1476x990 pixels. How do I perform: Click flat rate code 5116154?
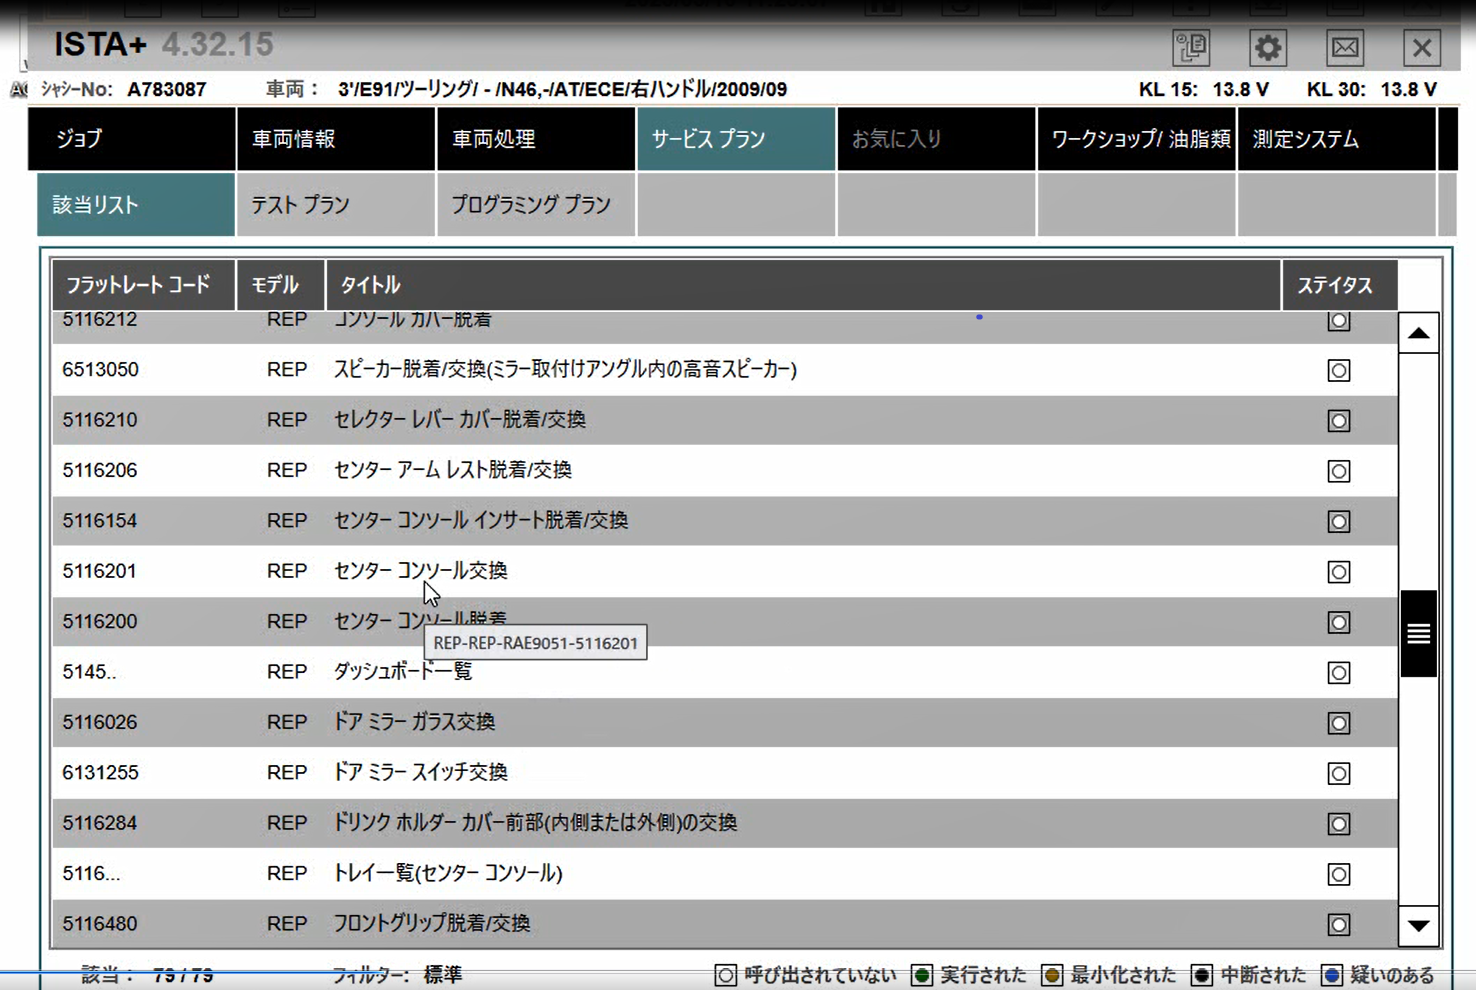100,521
